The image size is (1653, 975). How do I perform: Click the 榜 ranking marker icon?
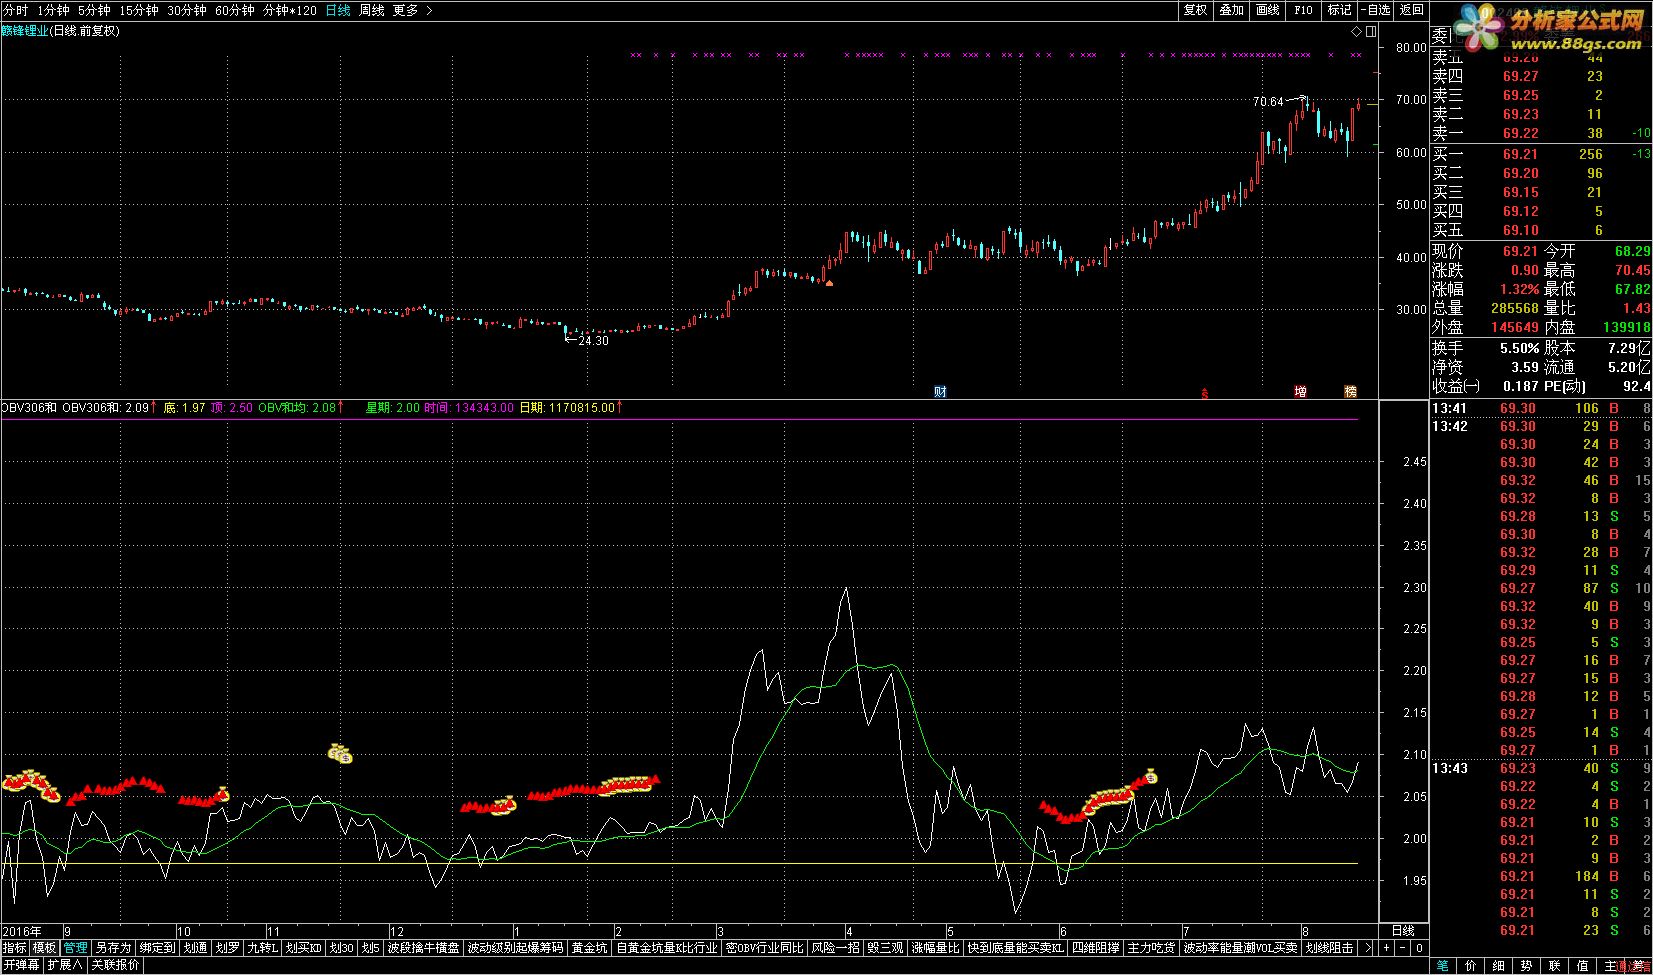point(1350,391)
